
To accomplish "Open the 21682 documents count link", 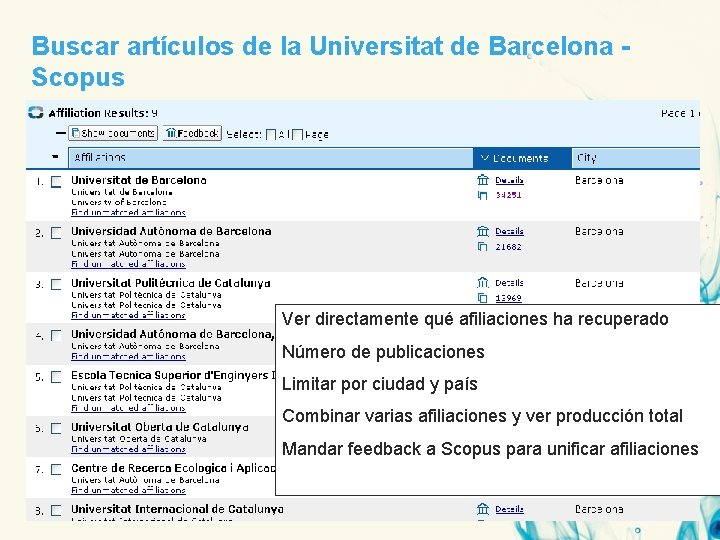I will [x=508, y=247].
